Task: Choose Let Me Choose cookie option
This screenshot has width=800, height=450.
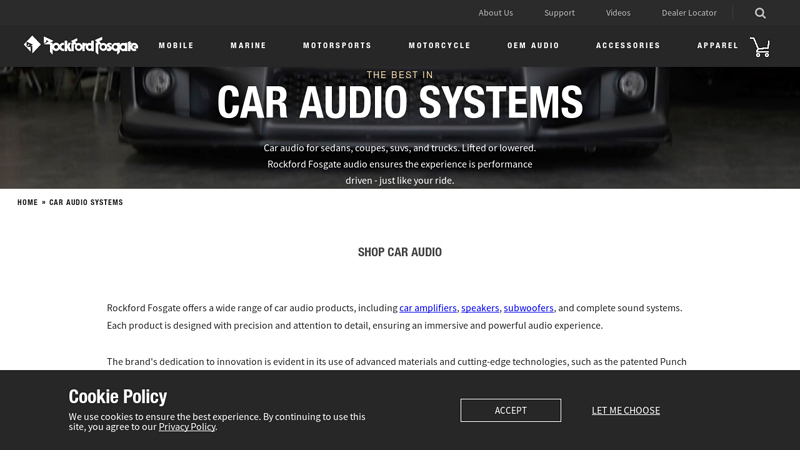Action: [x=626, y=410]
